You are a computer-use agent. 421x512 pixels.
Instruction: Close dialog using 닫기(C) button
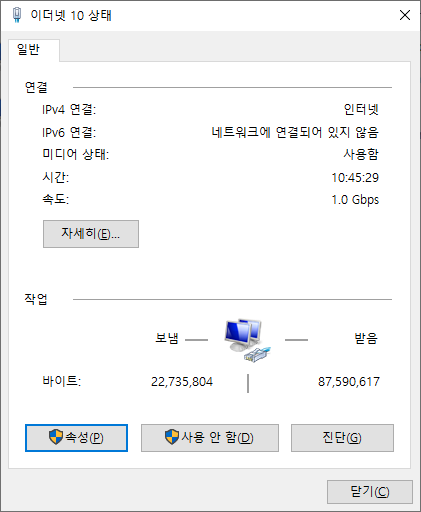click(370, 492)
